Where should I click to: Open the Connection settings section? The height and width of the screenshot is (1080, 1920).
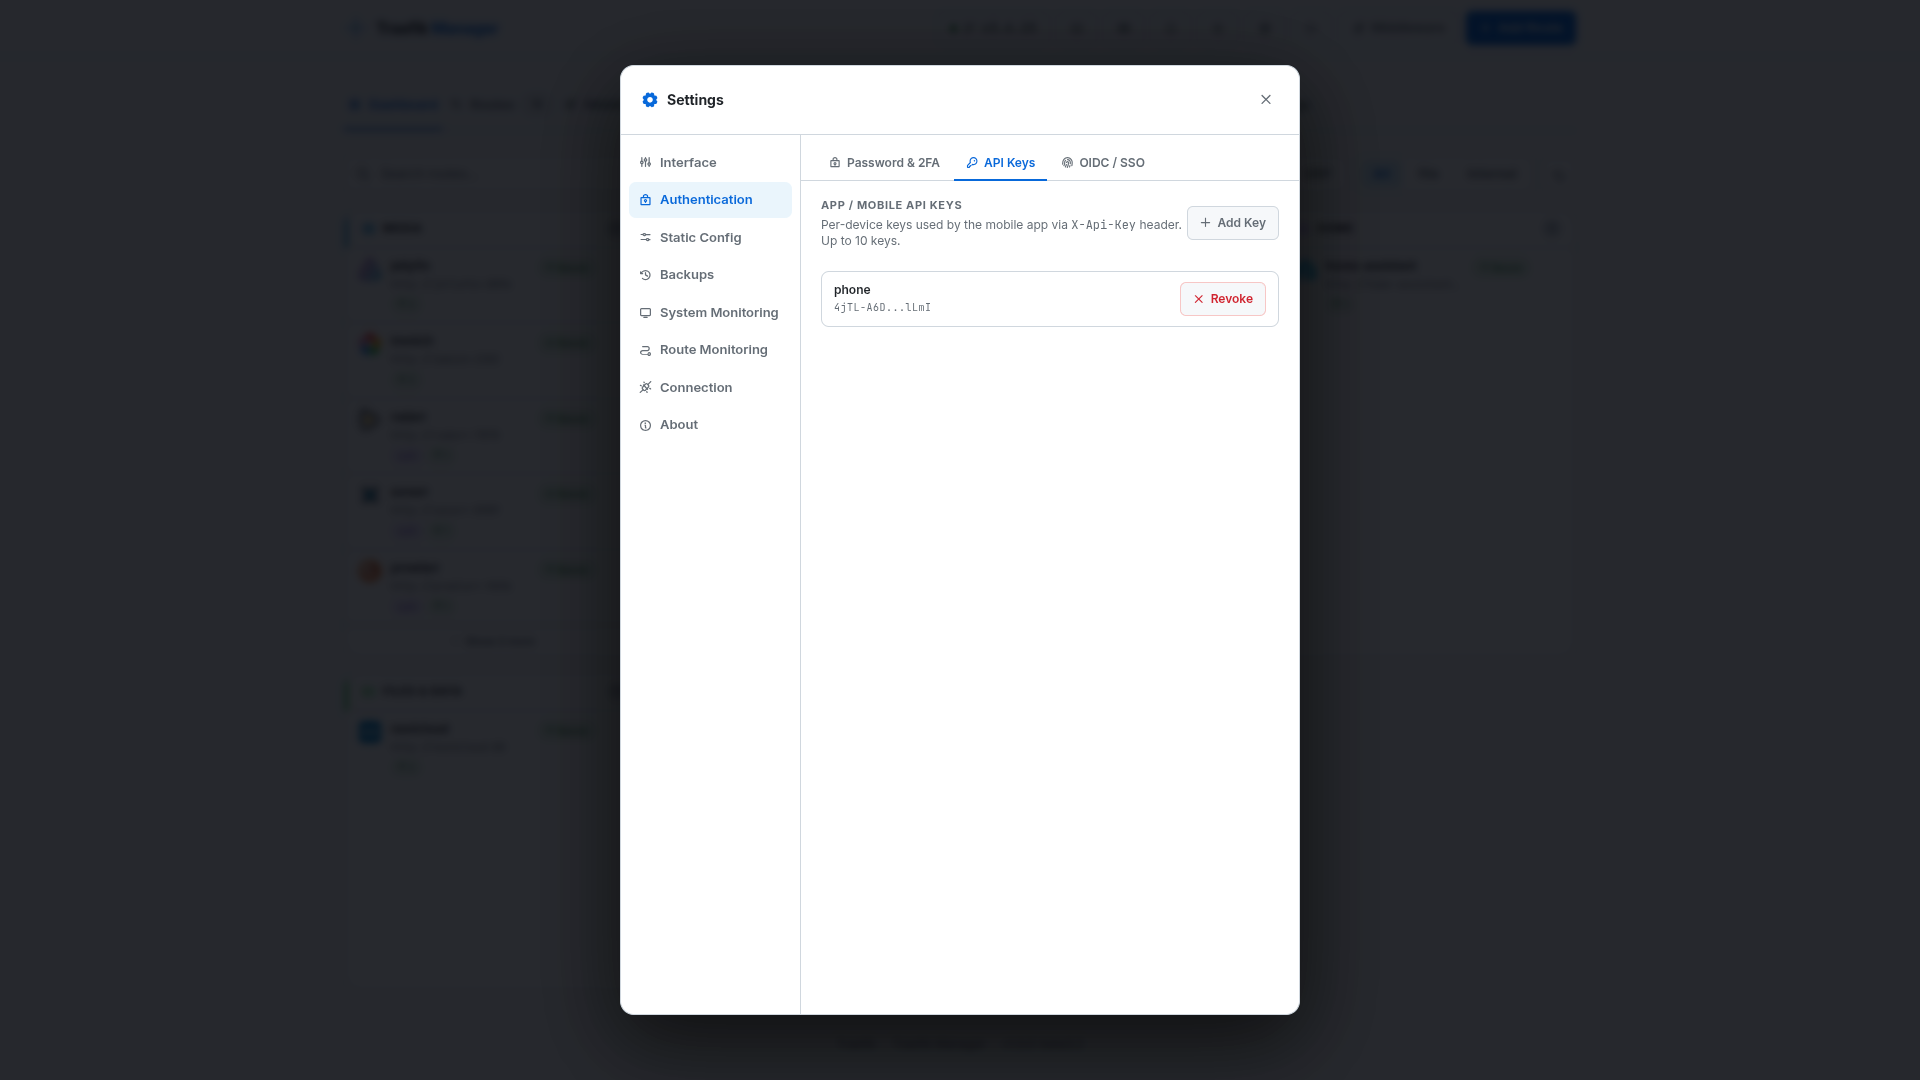pos(710,388)
